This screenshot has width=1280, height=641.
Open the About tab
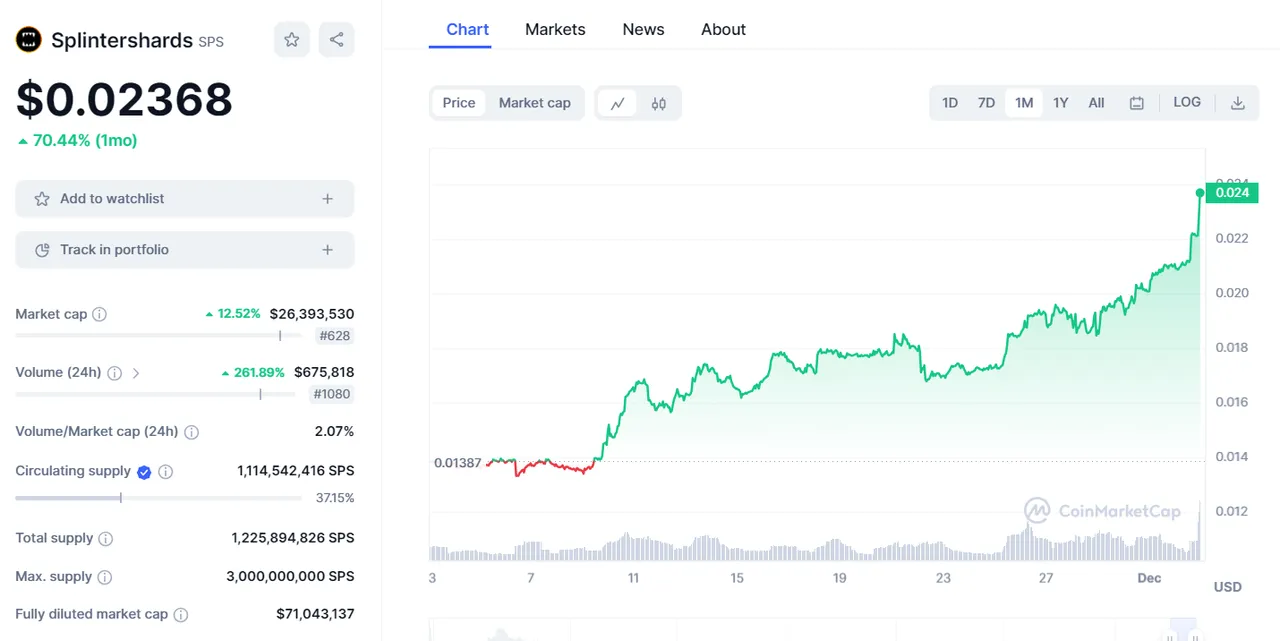723,29
